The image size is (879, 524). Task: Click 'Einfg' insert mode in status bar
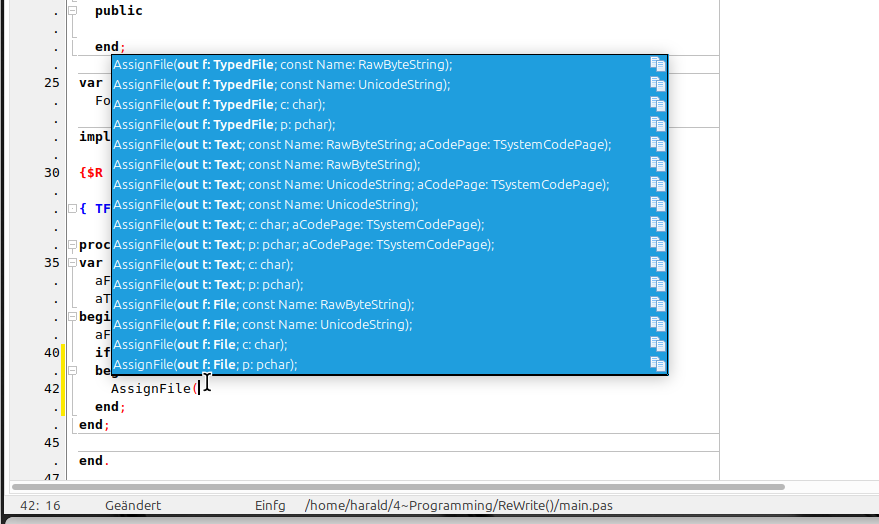270,506
